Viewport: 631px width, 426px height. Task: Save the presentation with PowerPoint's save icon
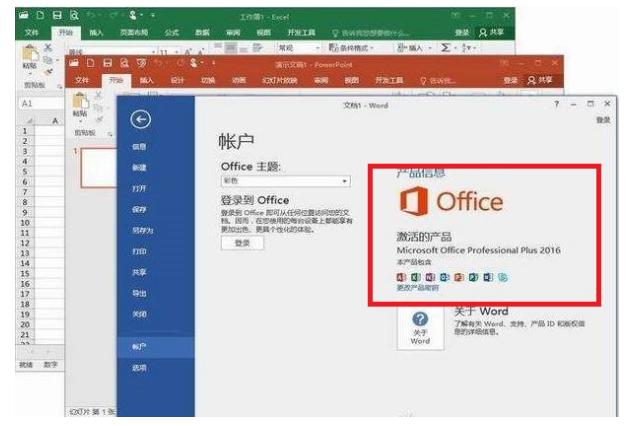click(107, 63)
